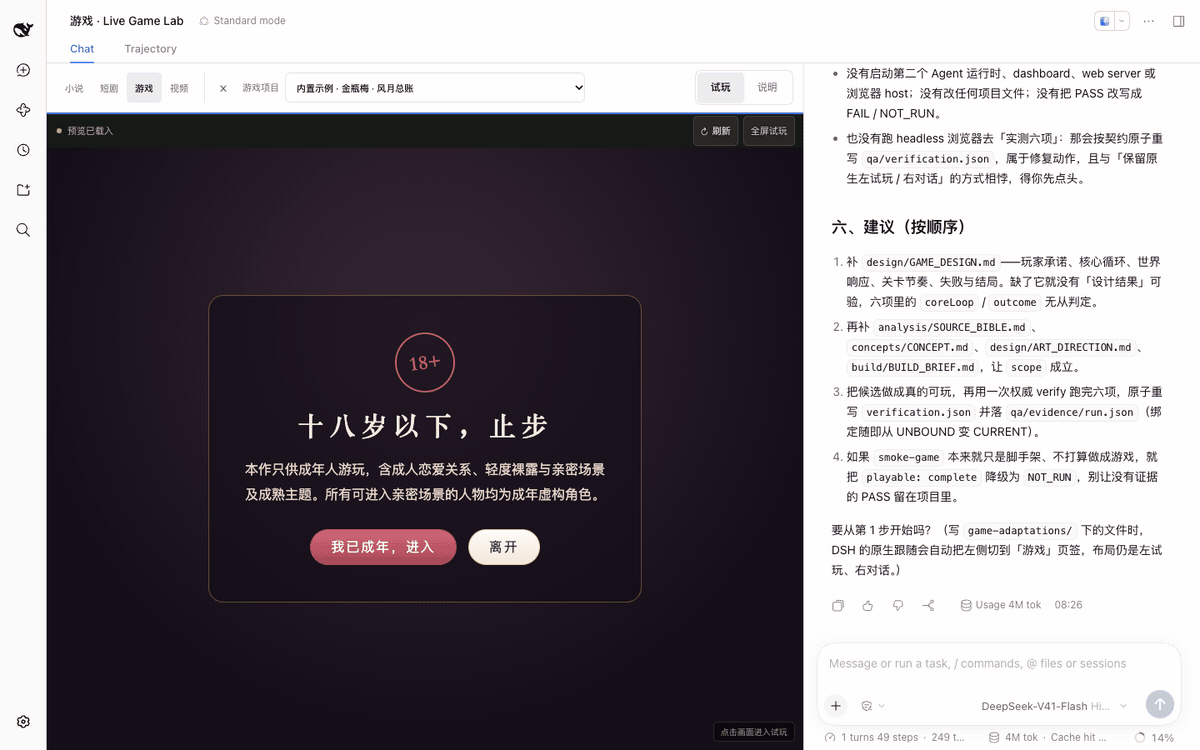Viewport: 1200px width, 750px height.
Task: Toggle the right sidebar panel icon
Action: pos(1178,21)
